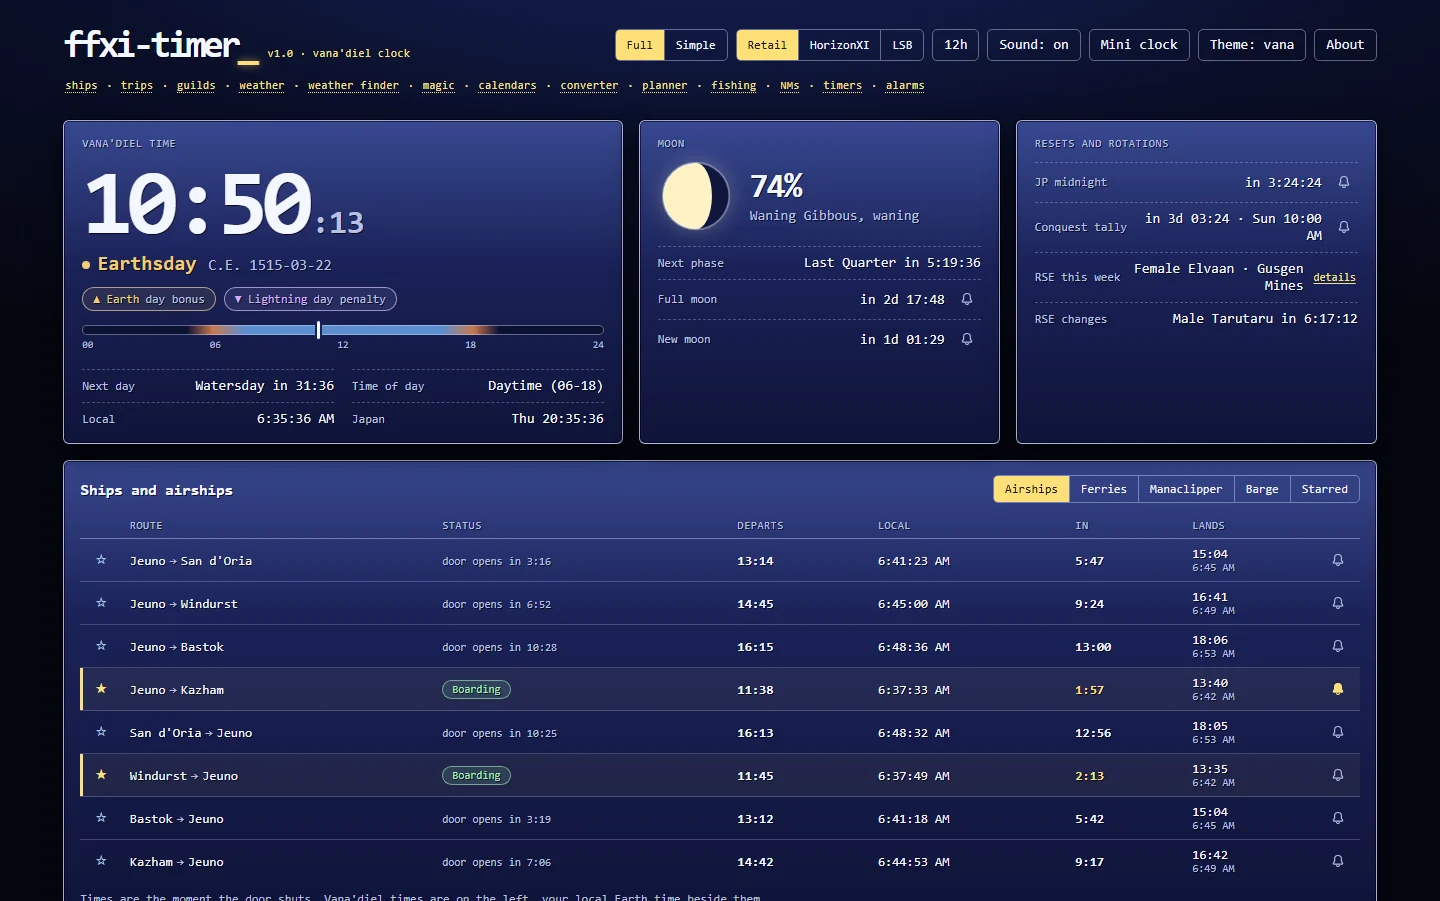Toggle the Sound: on button
The height and width of the screenshot is (901, 1440).
[1034, 45]
